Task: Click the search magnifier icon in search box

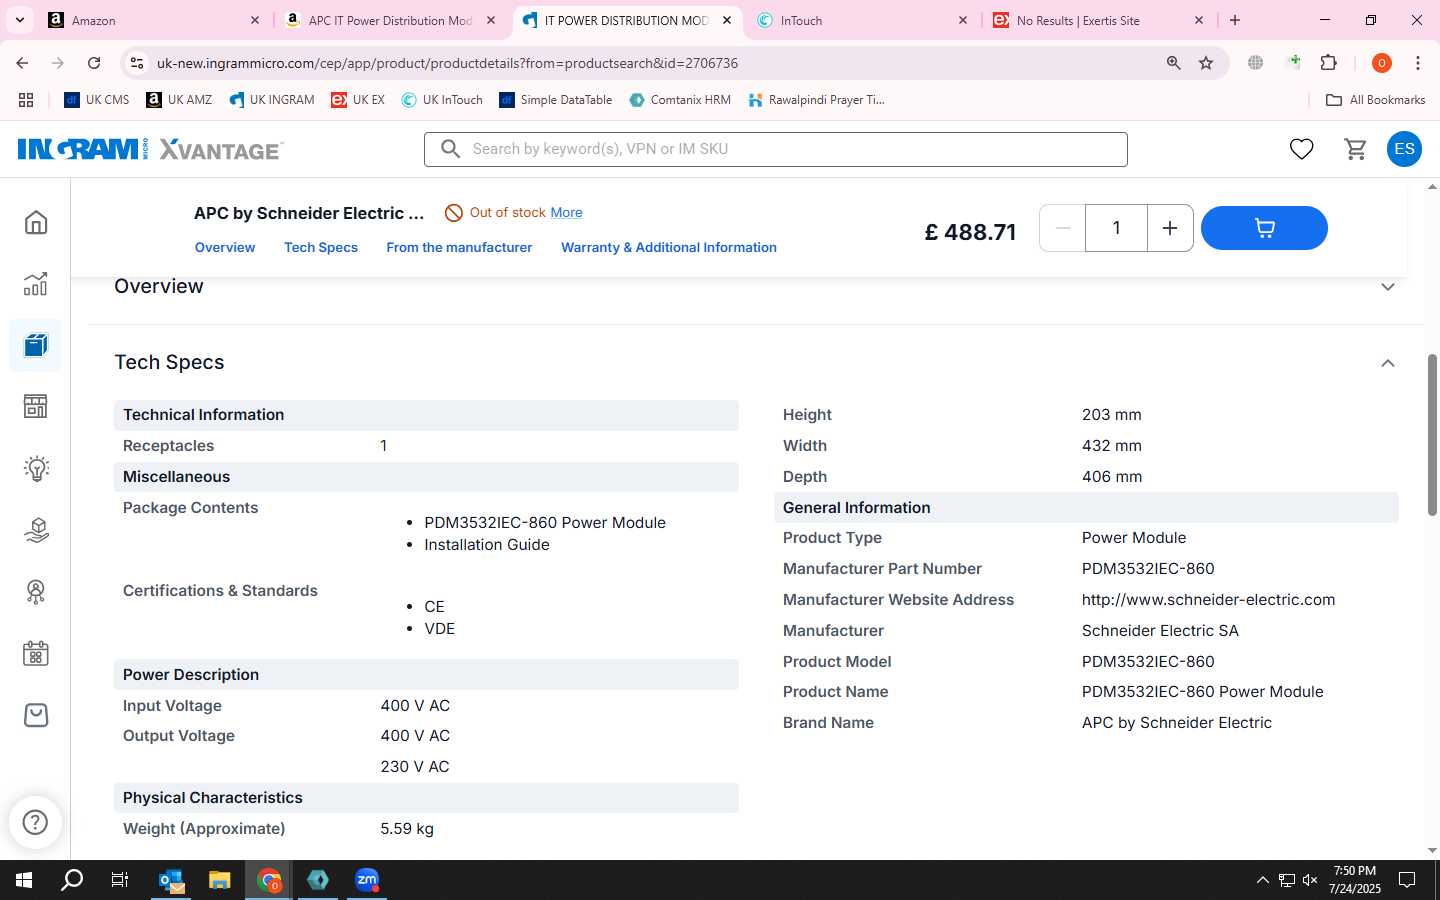Action: (450, 149)
